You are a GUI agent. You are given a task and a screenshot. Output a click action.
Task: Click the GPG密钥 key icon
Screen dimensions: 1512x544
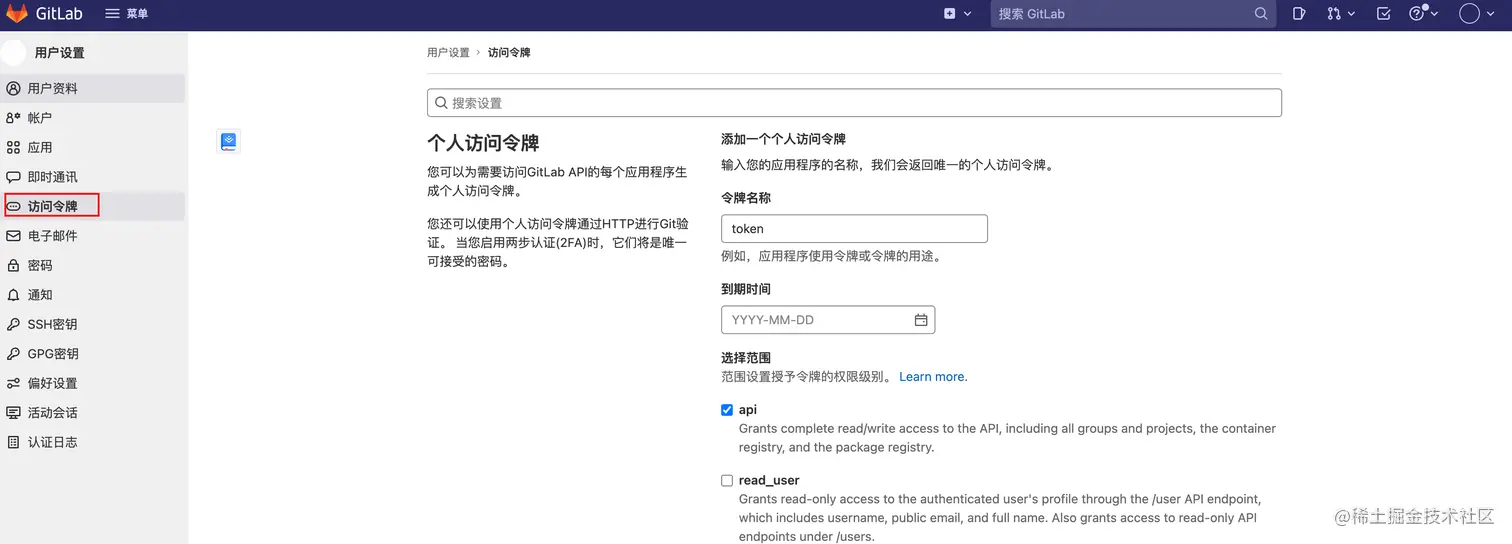coord(13,354)
